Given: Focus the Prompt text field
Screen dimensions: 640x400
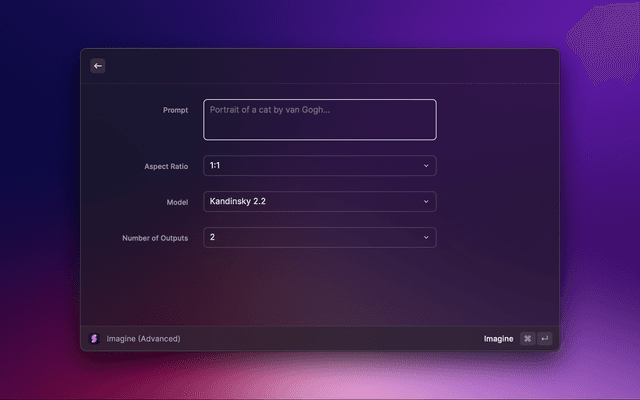Looking at the screenshot, I should click(x=320, y=120).
